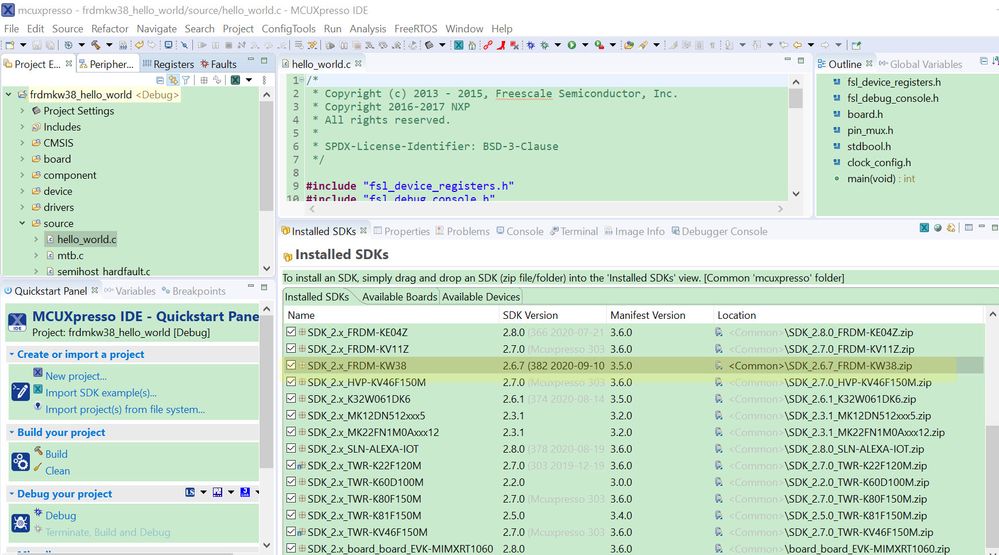Click Link with Editor icon in Project Explorer

(x=173, y=80)
